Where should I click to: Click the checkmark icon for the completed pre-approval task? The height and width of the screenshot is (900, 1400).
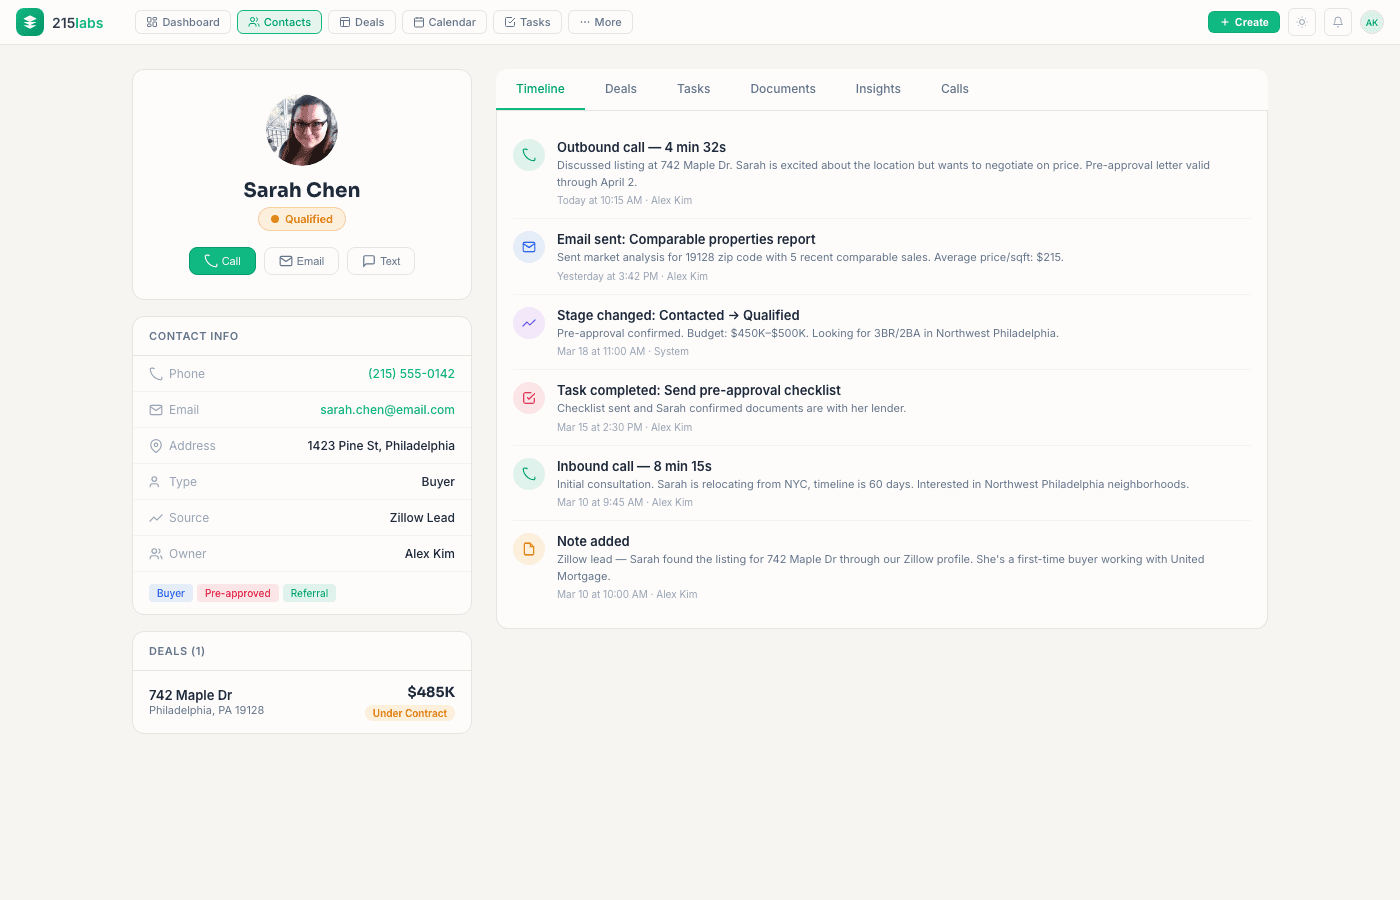[528, 397]
